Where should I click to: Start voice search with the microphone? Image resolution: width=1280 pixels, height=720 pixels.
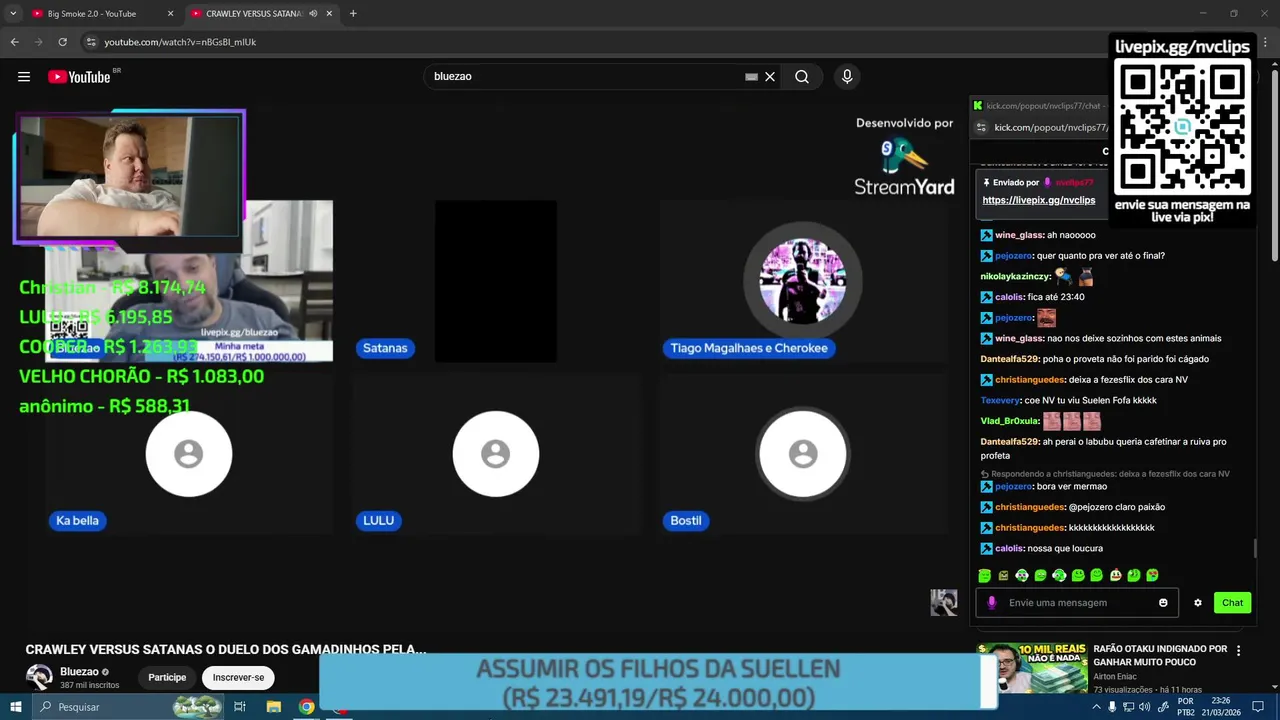click(847, 77)
